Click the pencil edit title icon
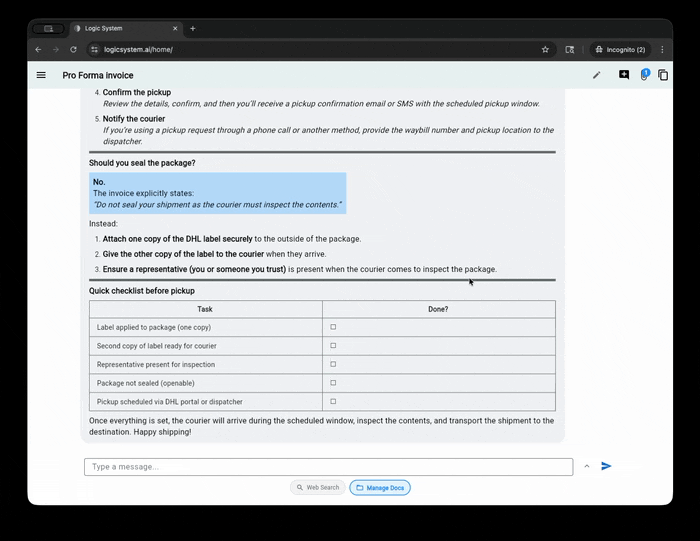 tap(597, 75)
